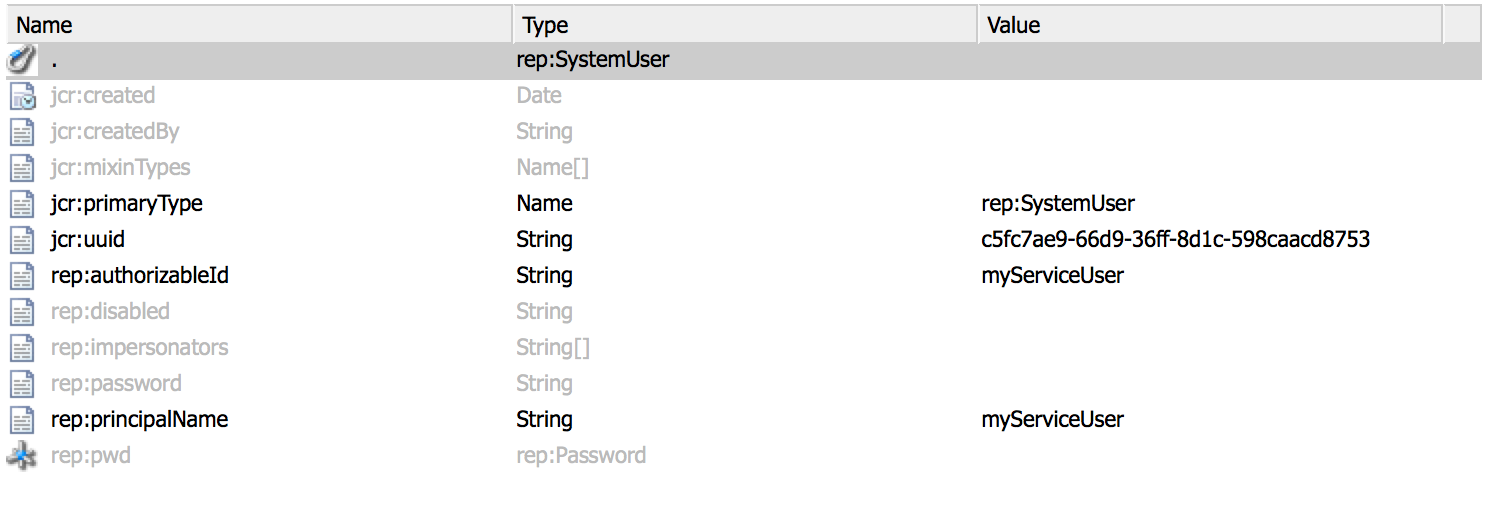Click the jcr:primaryType document icon
This screenshot has height=526, width=1488.
point(21,204)
